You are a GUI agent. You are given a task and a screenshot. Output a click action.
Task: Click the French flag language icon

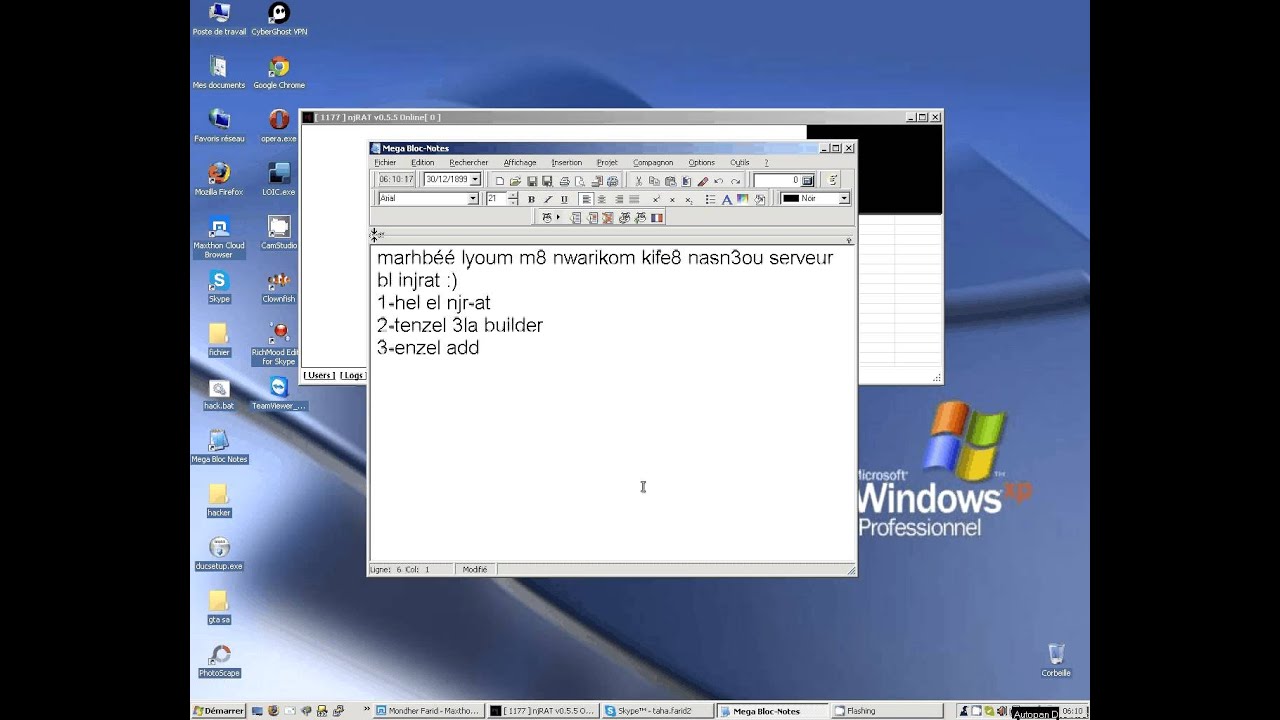pyautogui.click(x=656, y=218)
